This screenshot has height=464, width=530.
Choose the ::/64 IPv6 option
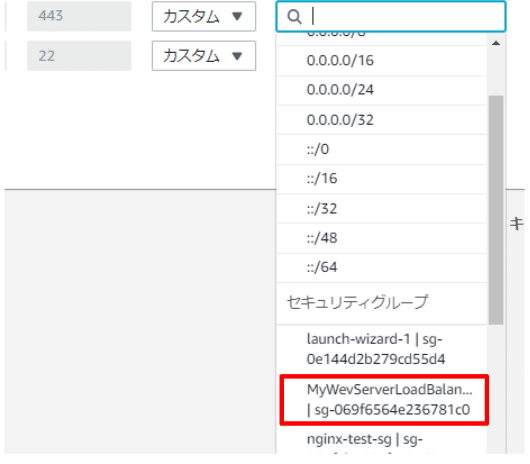(381, 268)
